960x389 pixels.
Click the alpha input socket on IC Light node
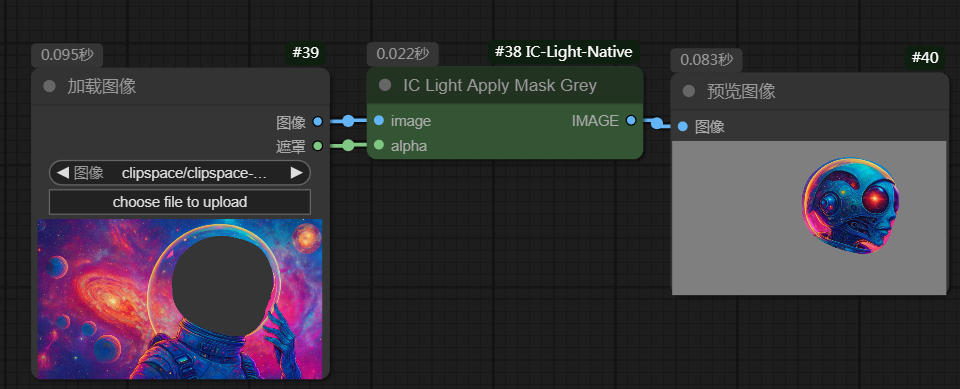click(x=378, y=145)
